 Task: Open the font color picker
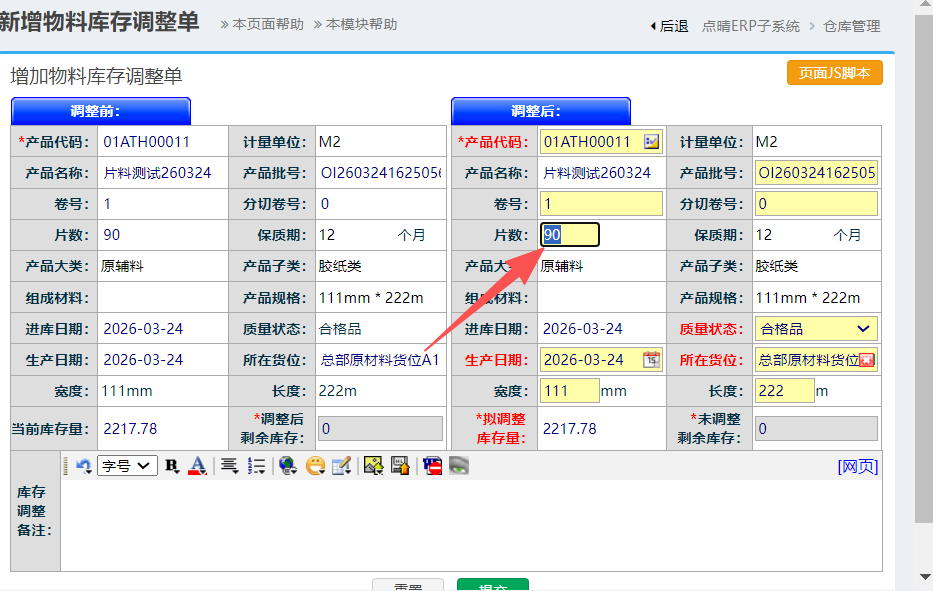point(197,465)
